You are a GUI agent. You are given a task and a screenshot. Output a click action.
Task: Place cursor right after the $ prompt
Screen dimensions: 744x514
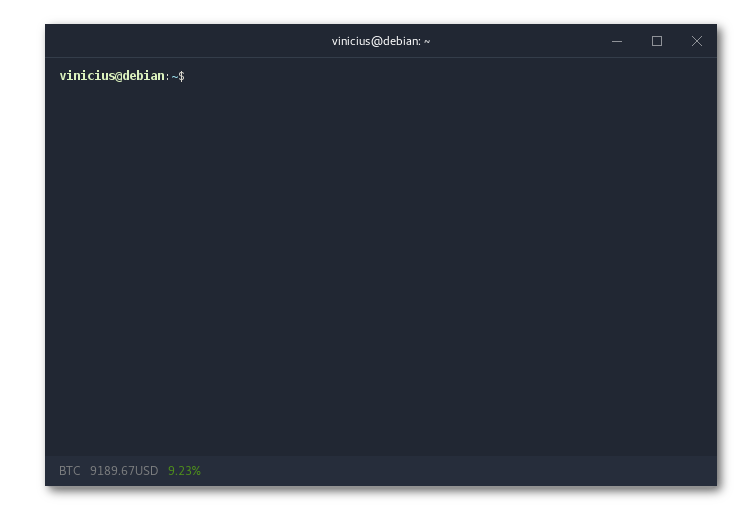(189, 76)
